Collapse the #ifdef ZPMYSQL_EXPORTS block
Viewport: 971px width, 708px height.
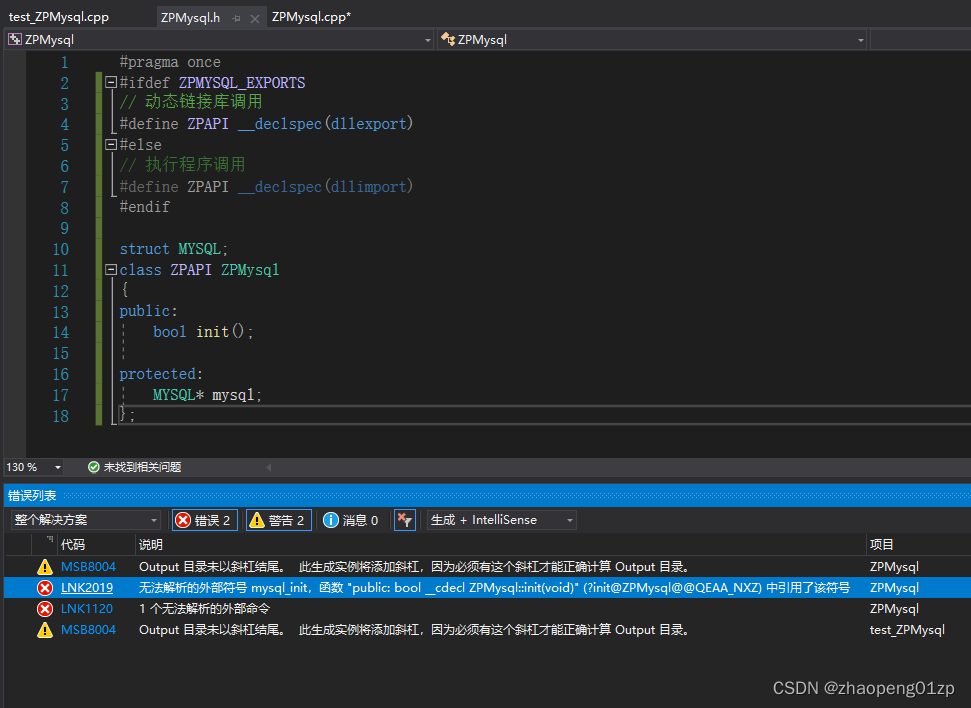click(x=110, y=83)
